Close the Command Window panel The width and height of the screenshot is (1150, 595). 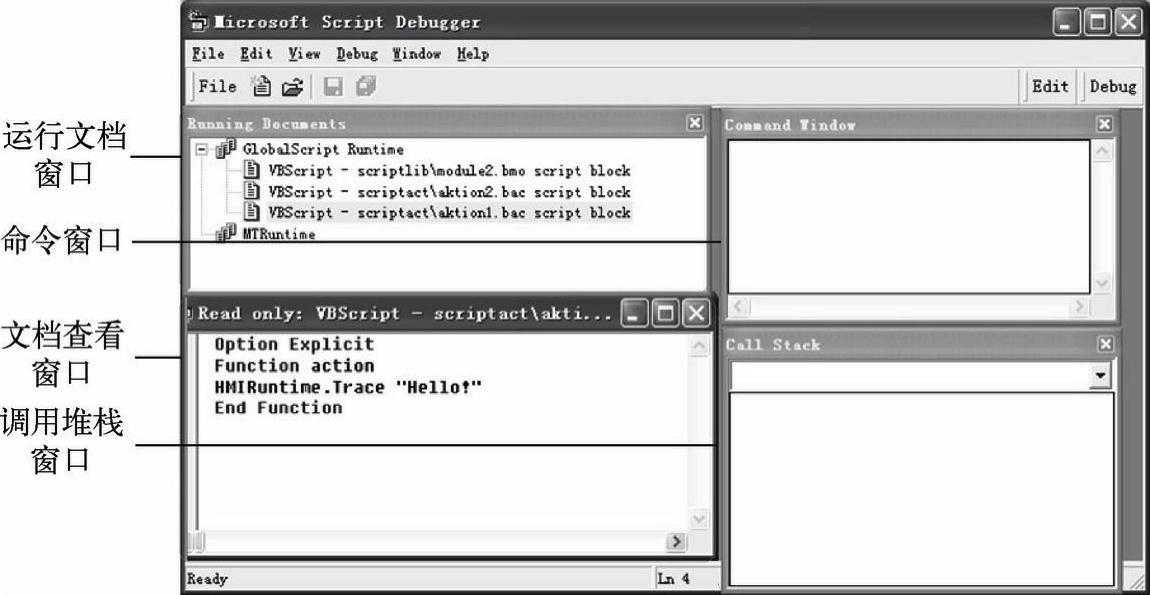1105,124
